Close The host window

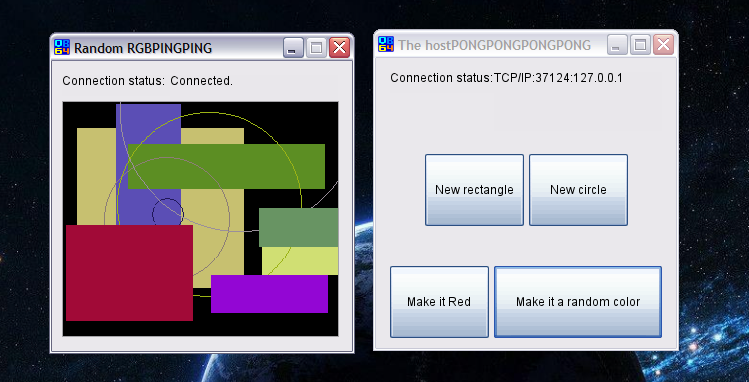click(663, 45)
